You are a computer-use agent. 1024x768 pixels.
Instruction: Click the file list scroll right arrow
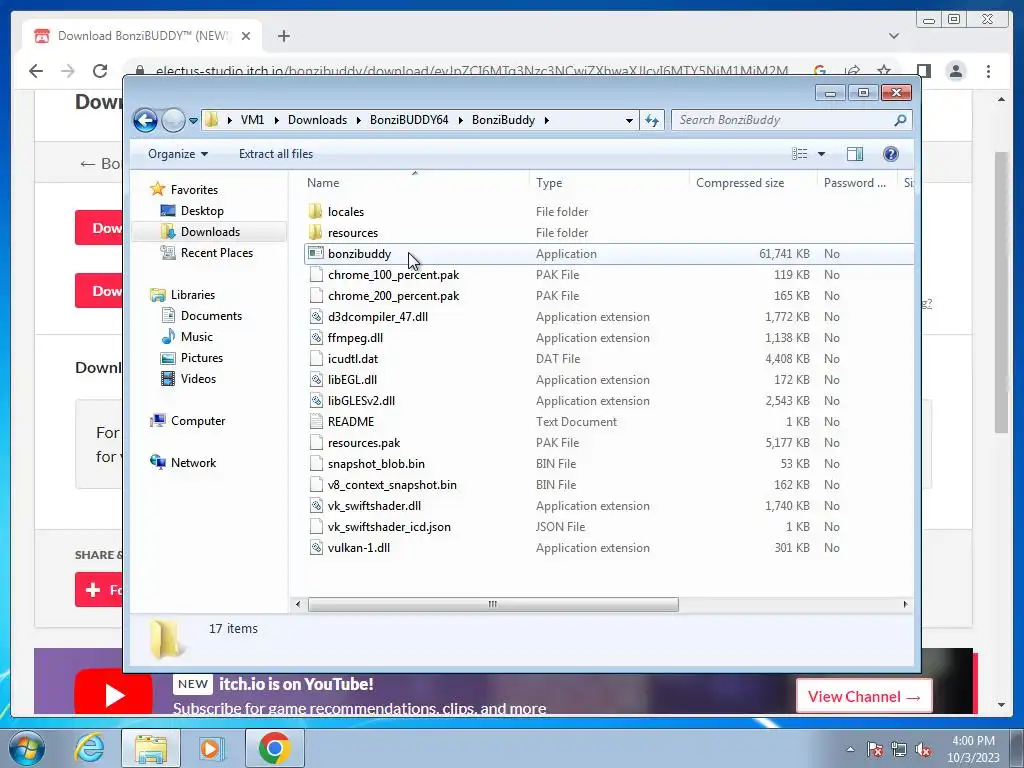tap(905, 605)
